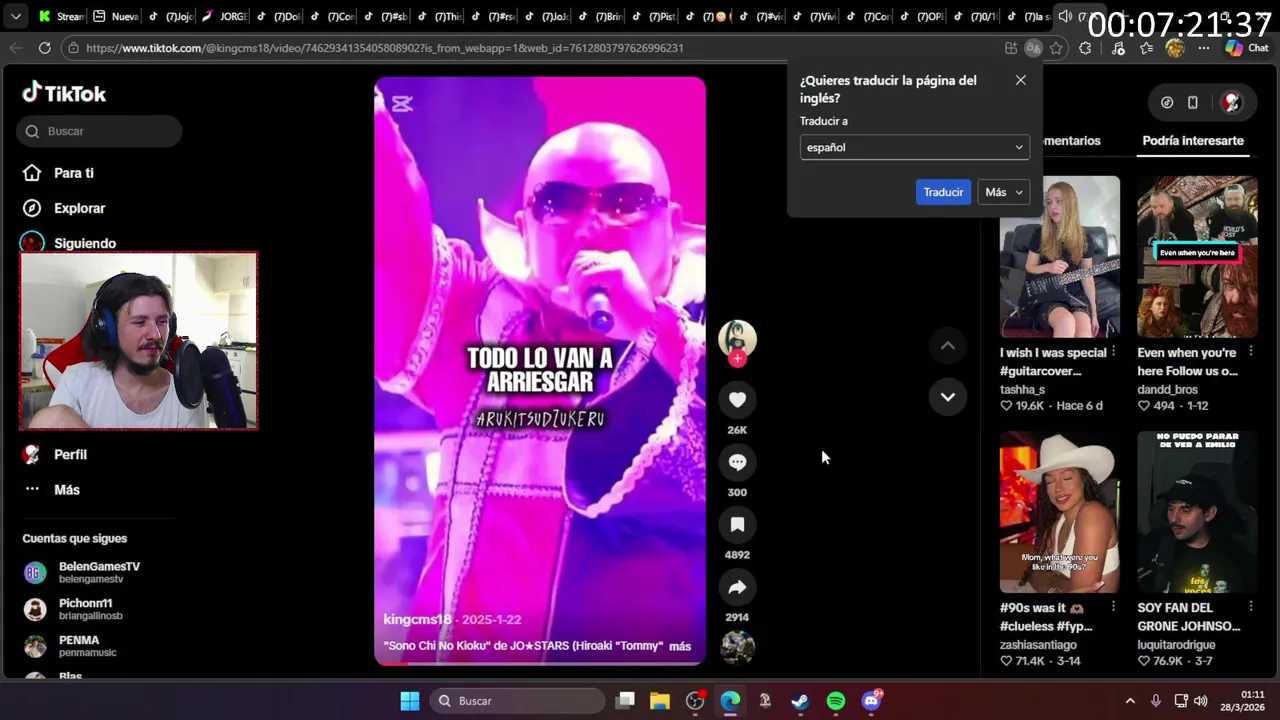Click the browser back arrow

tap(15, 48)
